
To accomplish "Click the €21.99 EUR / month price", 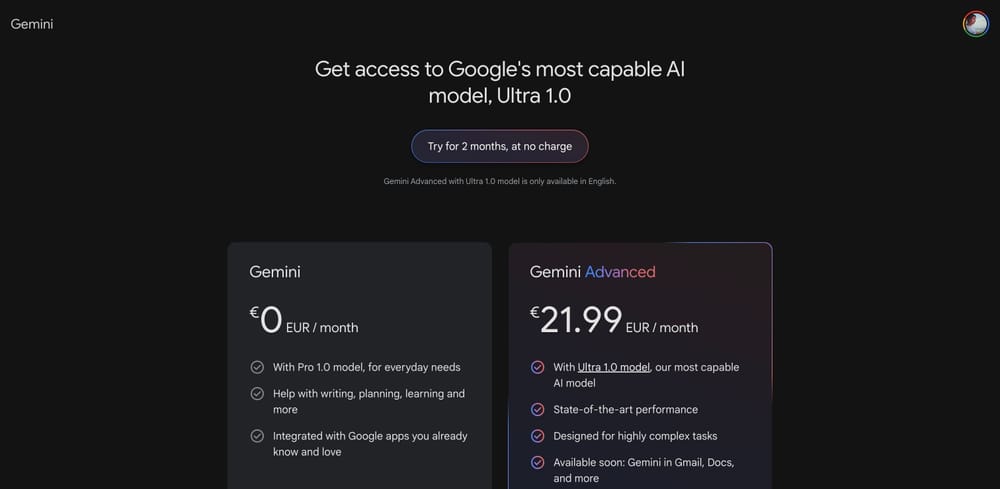I will click(x=614, y=321).
